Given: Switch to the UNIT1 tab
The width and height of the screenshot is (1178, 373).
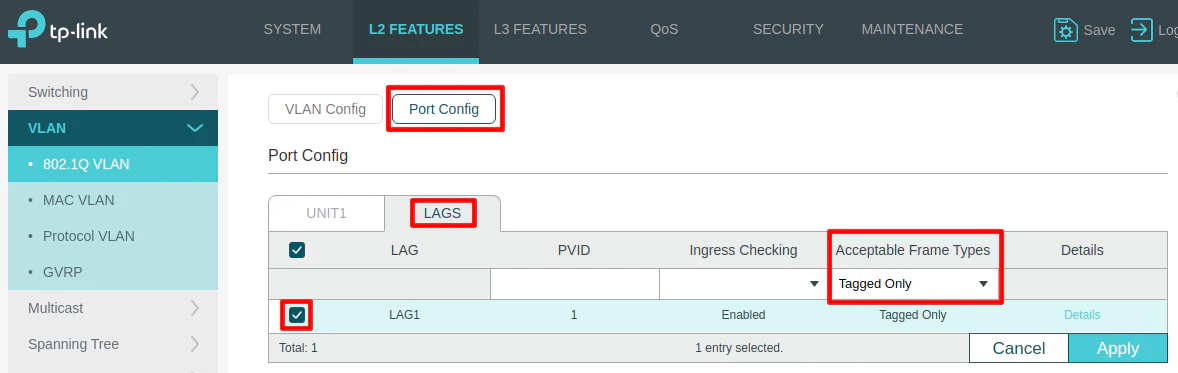Looking at the screenshot, I should [326, 213].
